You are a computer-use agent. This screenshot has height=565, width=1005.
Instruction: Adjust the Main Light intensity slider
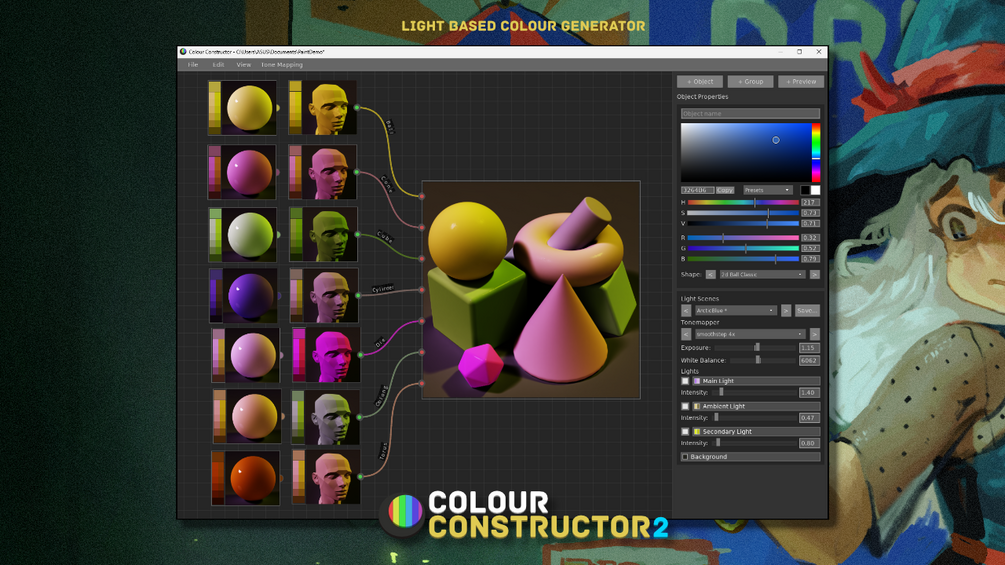click(754, 392)
